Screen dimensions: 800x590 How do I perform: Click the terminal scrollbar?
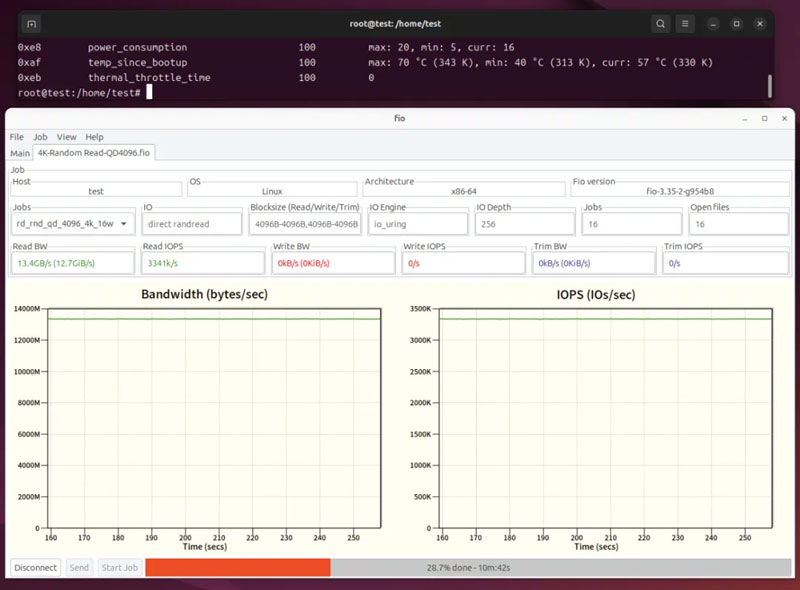pos(770,86)
